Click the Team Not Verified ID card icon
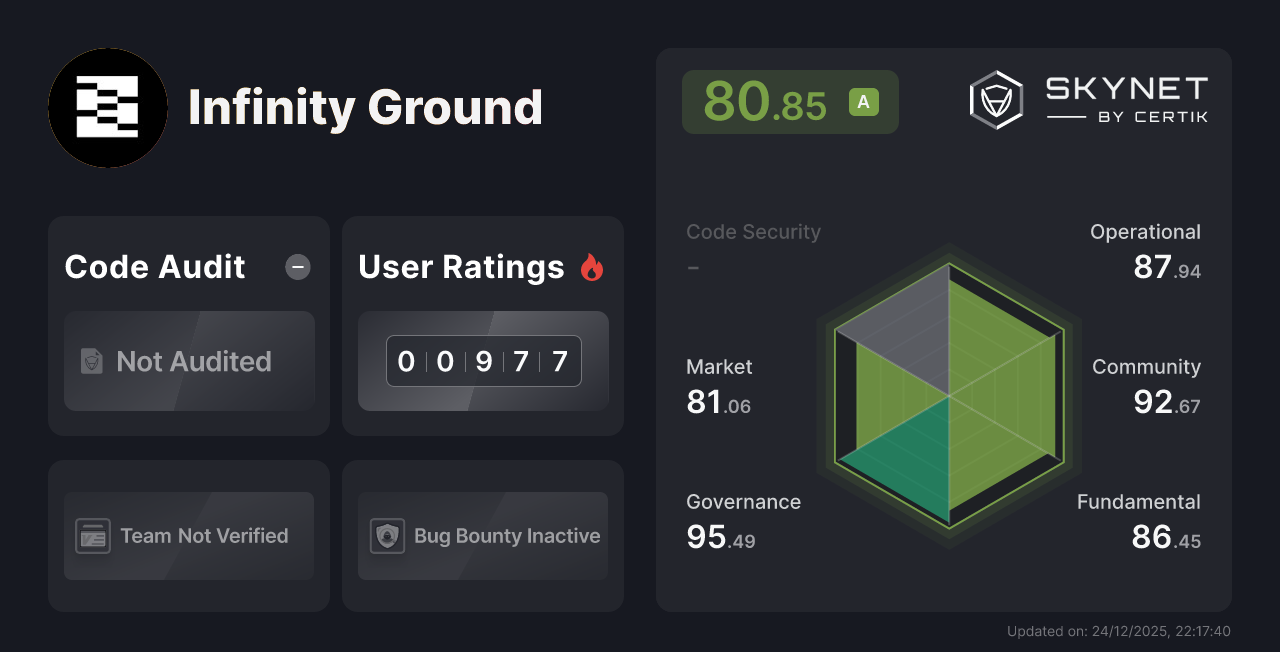 point(93,536)
